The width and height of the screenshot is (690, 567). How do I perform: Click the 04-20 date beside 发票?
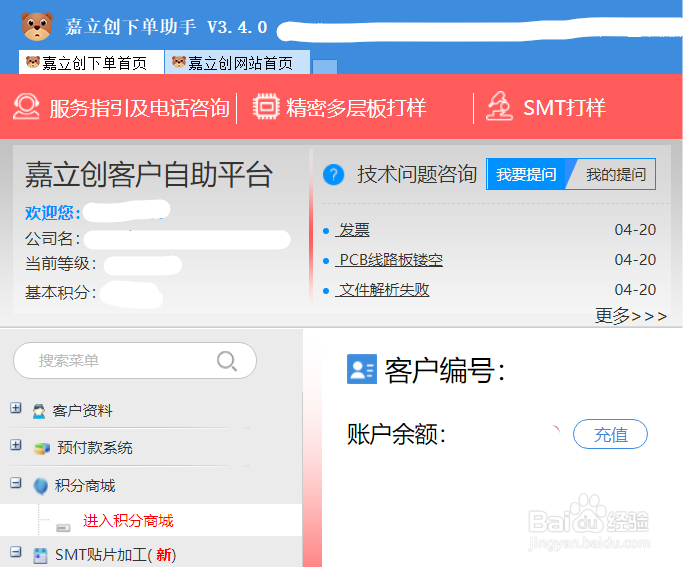pos(635,230)
